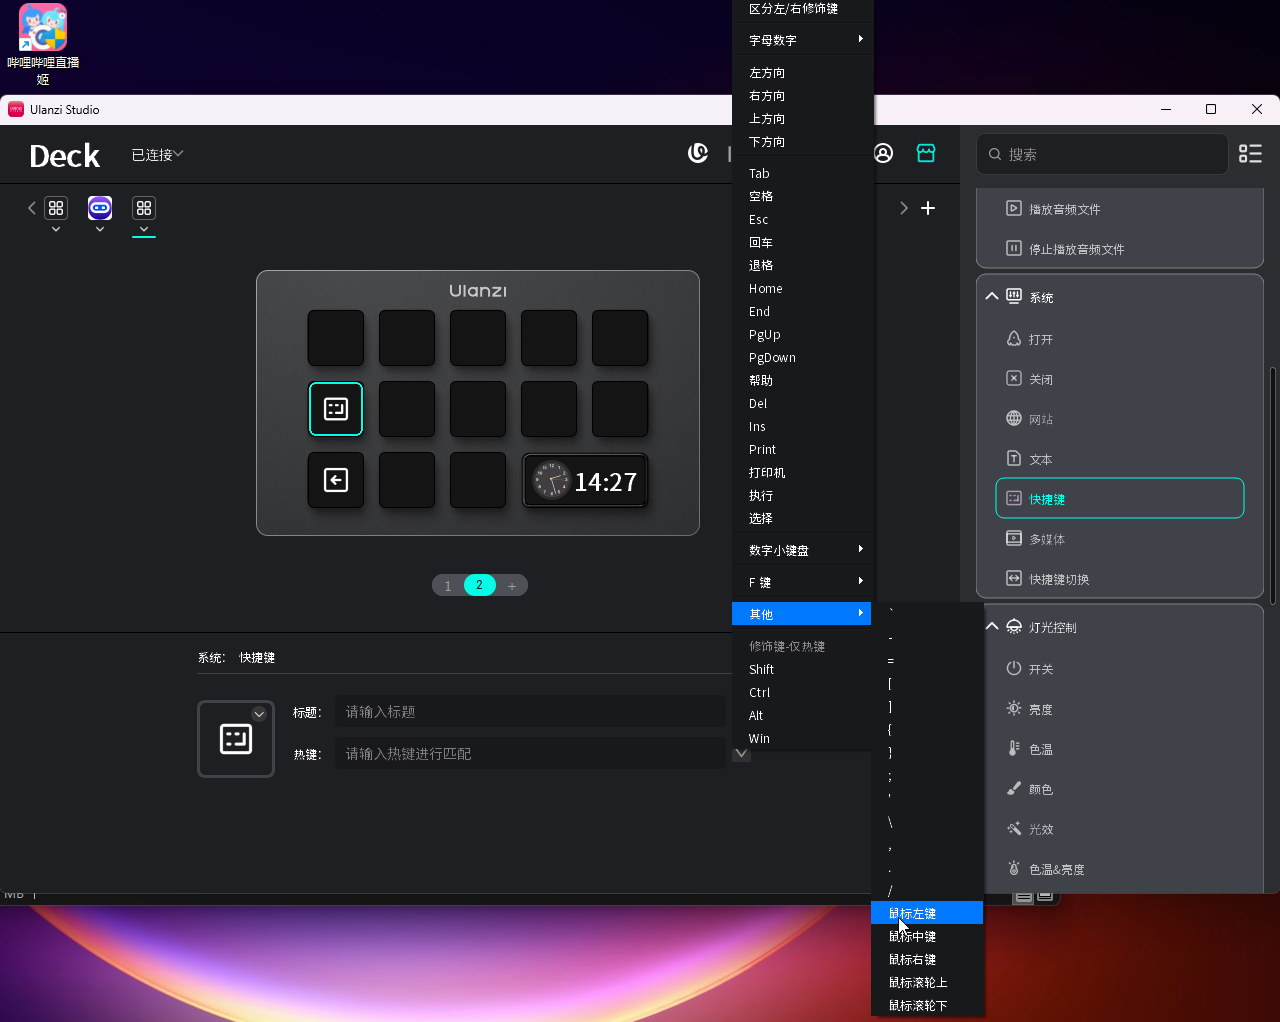
Task: Collapse the 系统 category section
Action: coord(992,297)
